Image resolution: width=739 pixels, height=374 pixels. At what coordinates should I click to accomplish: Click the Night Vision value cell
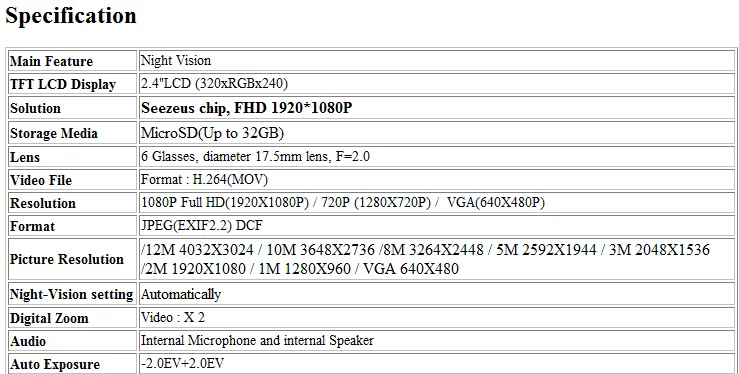(436, 61)
